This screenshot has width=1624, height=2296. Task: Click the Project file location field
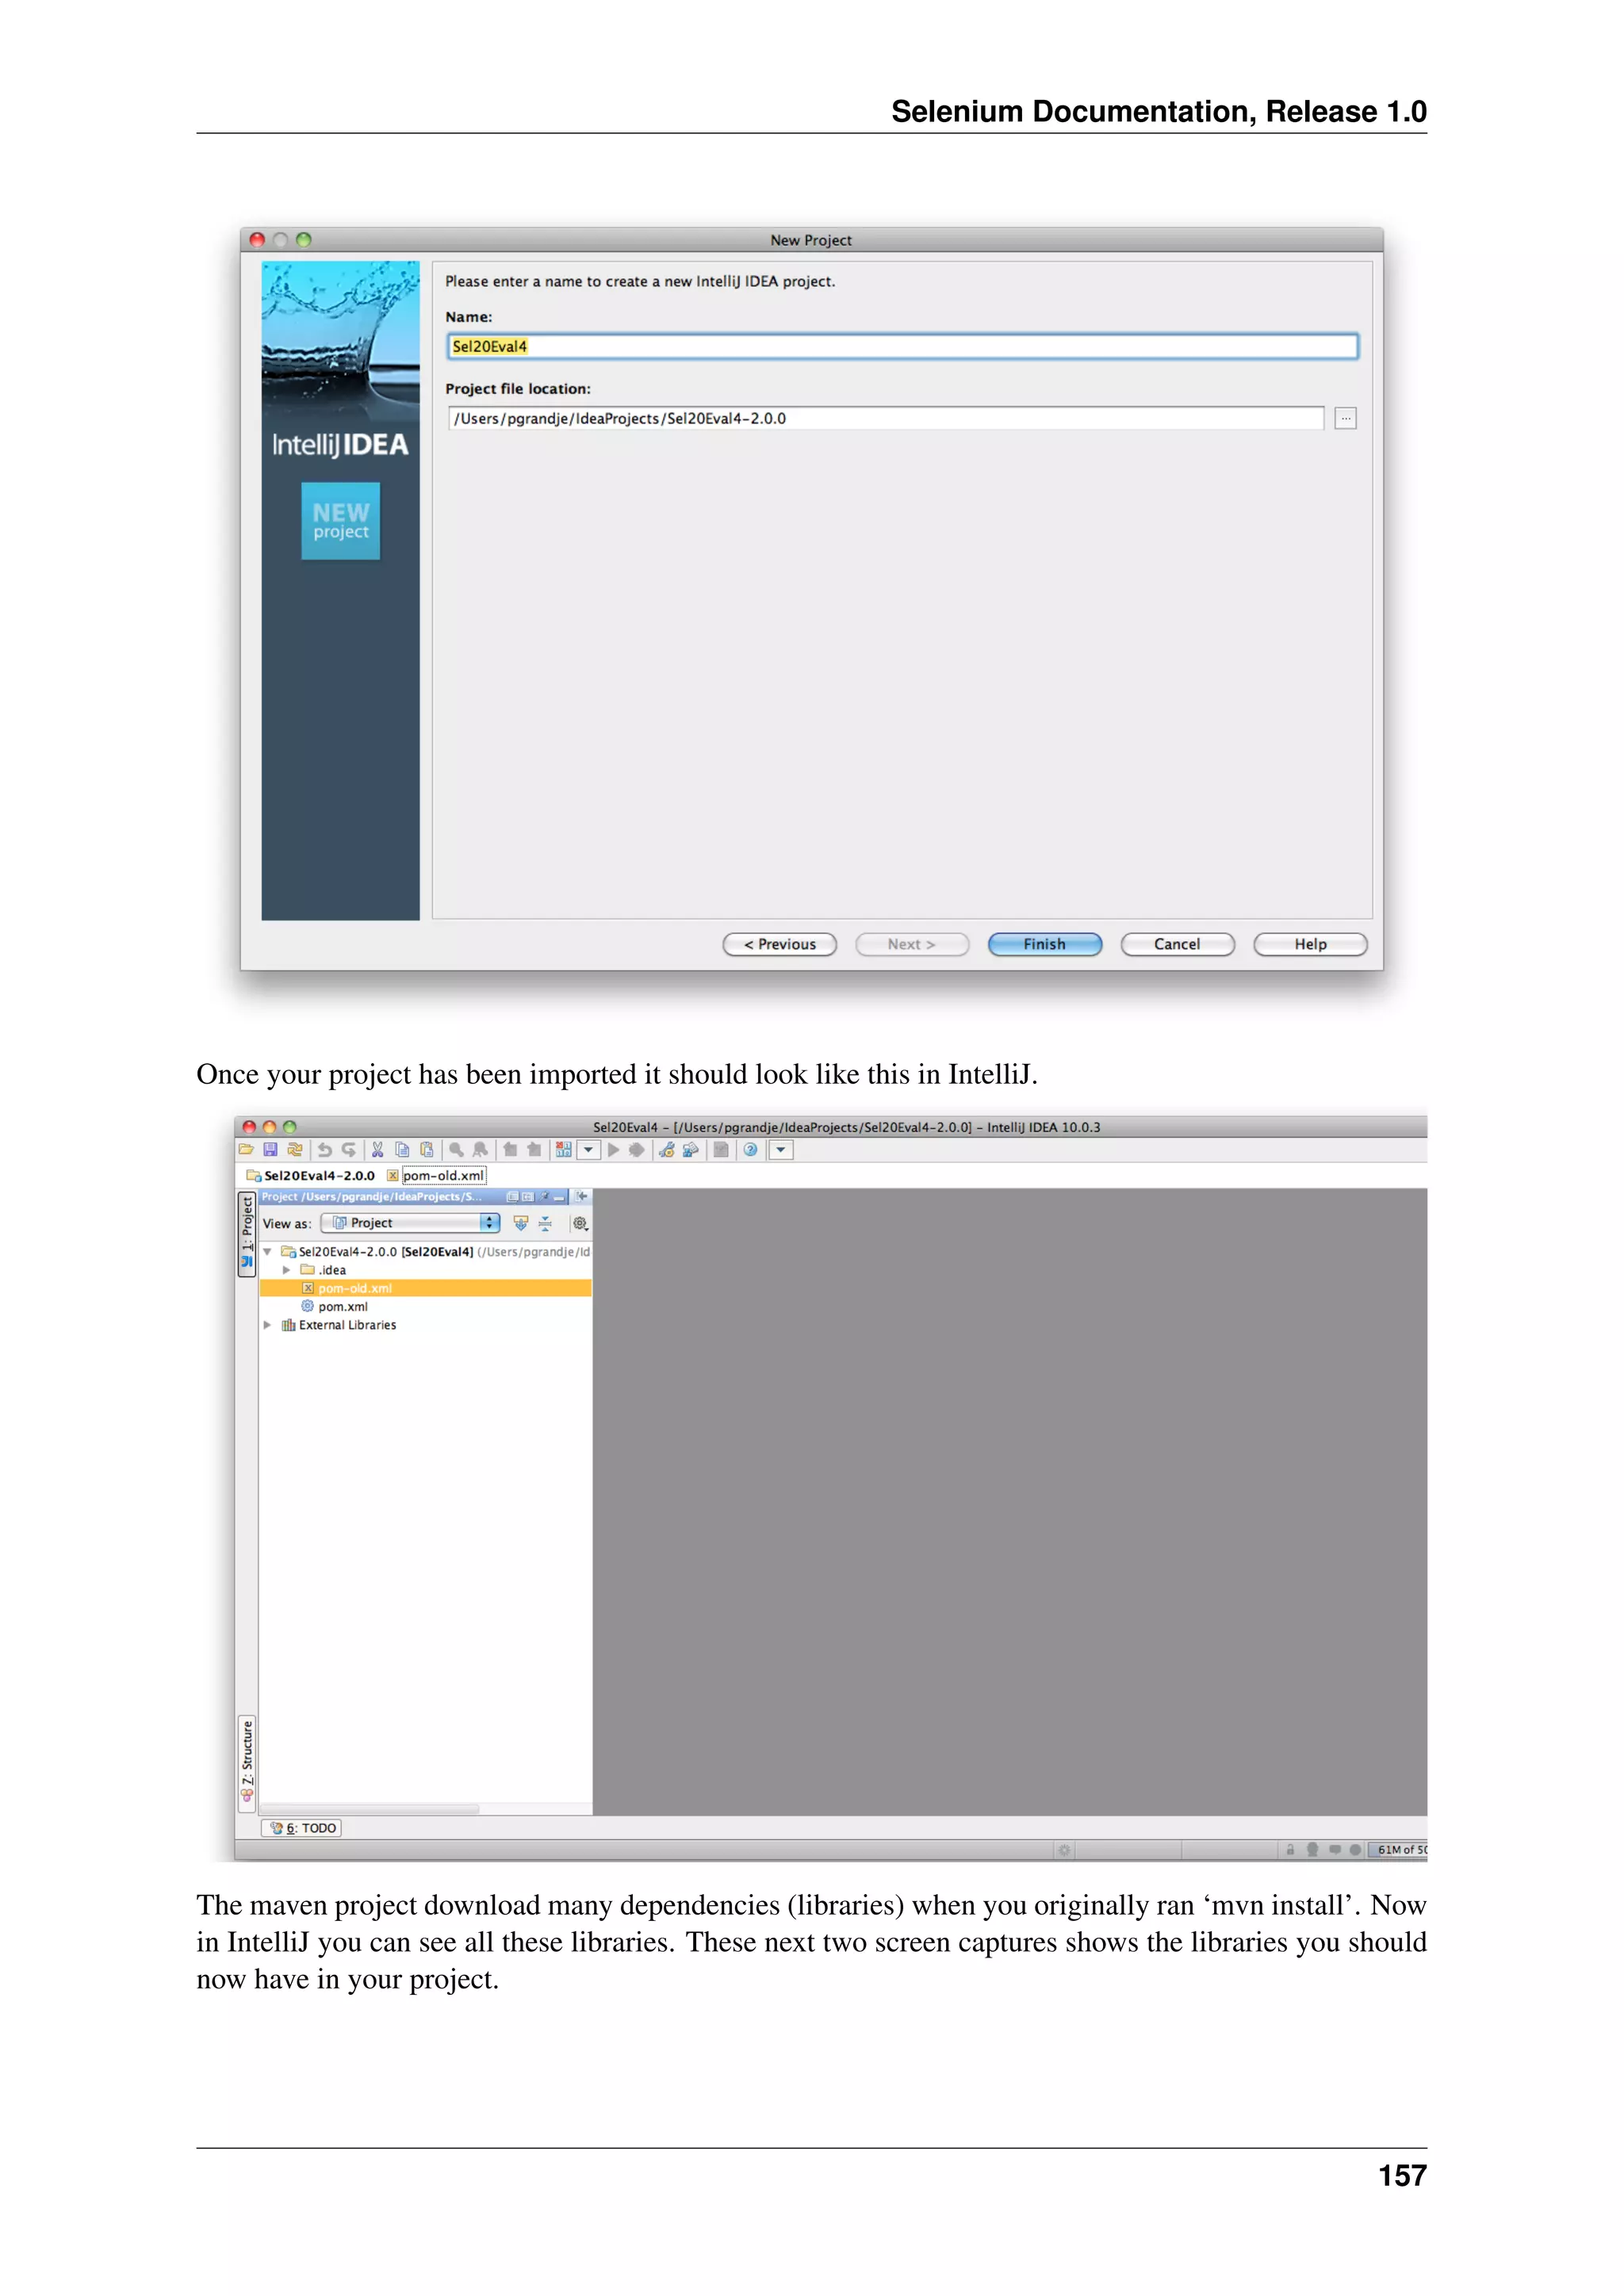point(886,418)
